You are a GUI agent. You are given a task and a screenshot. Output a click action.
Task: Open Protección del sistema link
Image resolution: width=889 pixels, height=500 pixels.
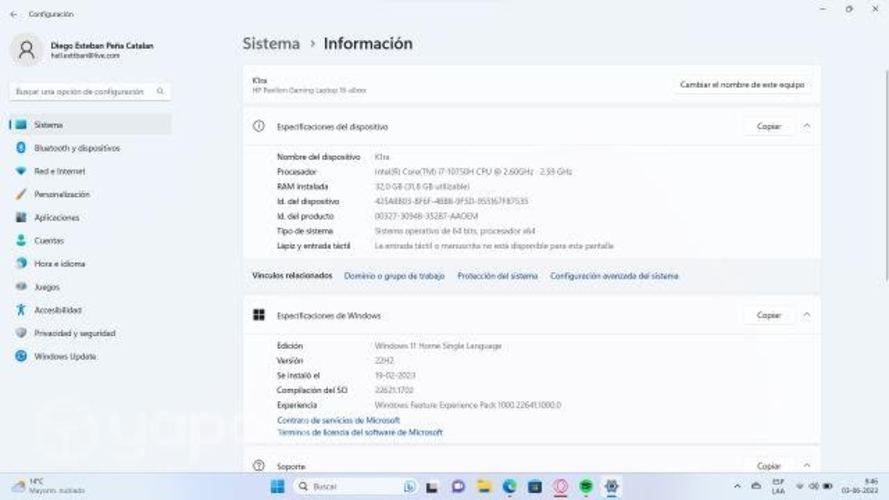click(497, 276)
